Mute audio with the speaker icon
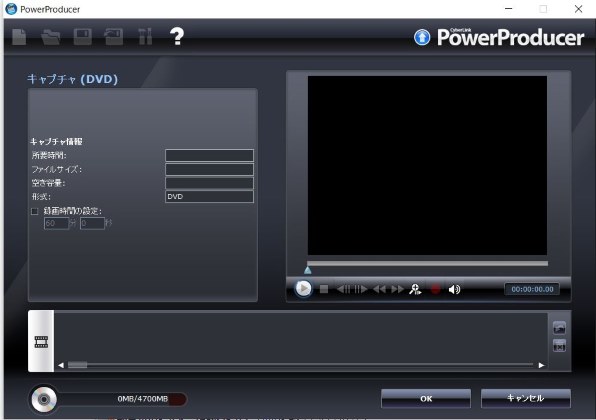This screenshot has height=420, width=596. pyautogui.click(x=454, y=290)
